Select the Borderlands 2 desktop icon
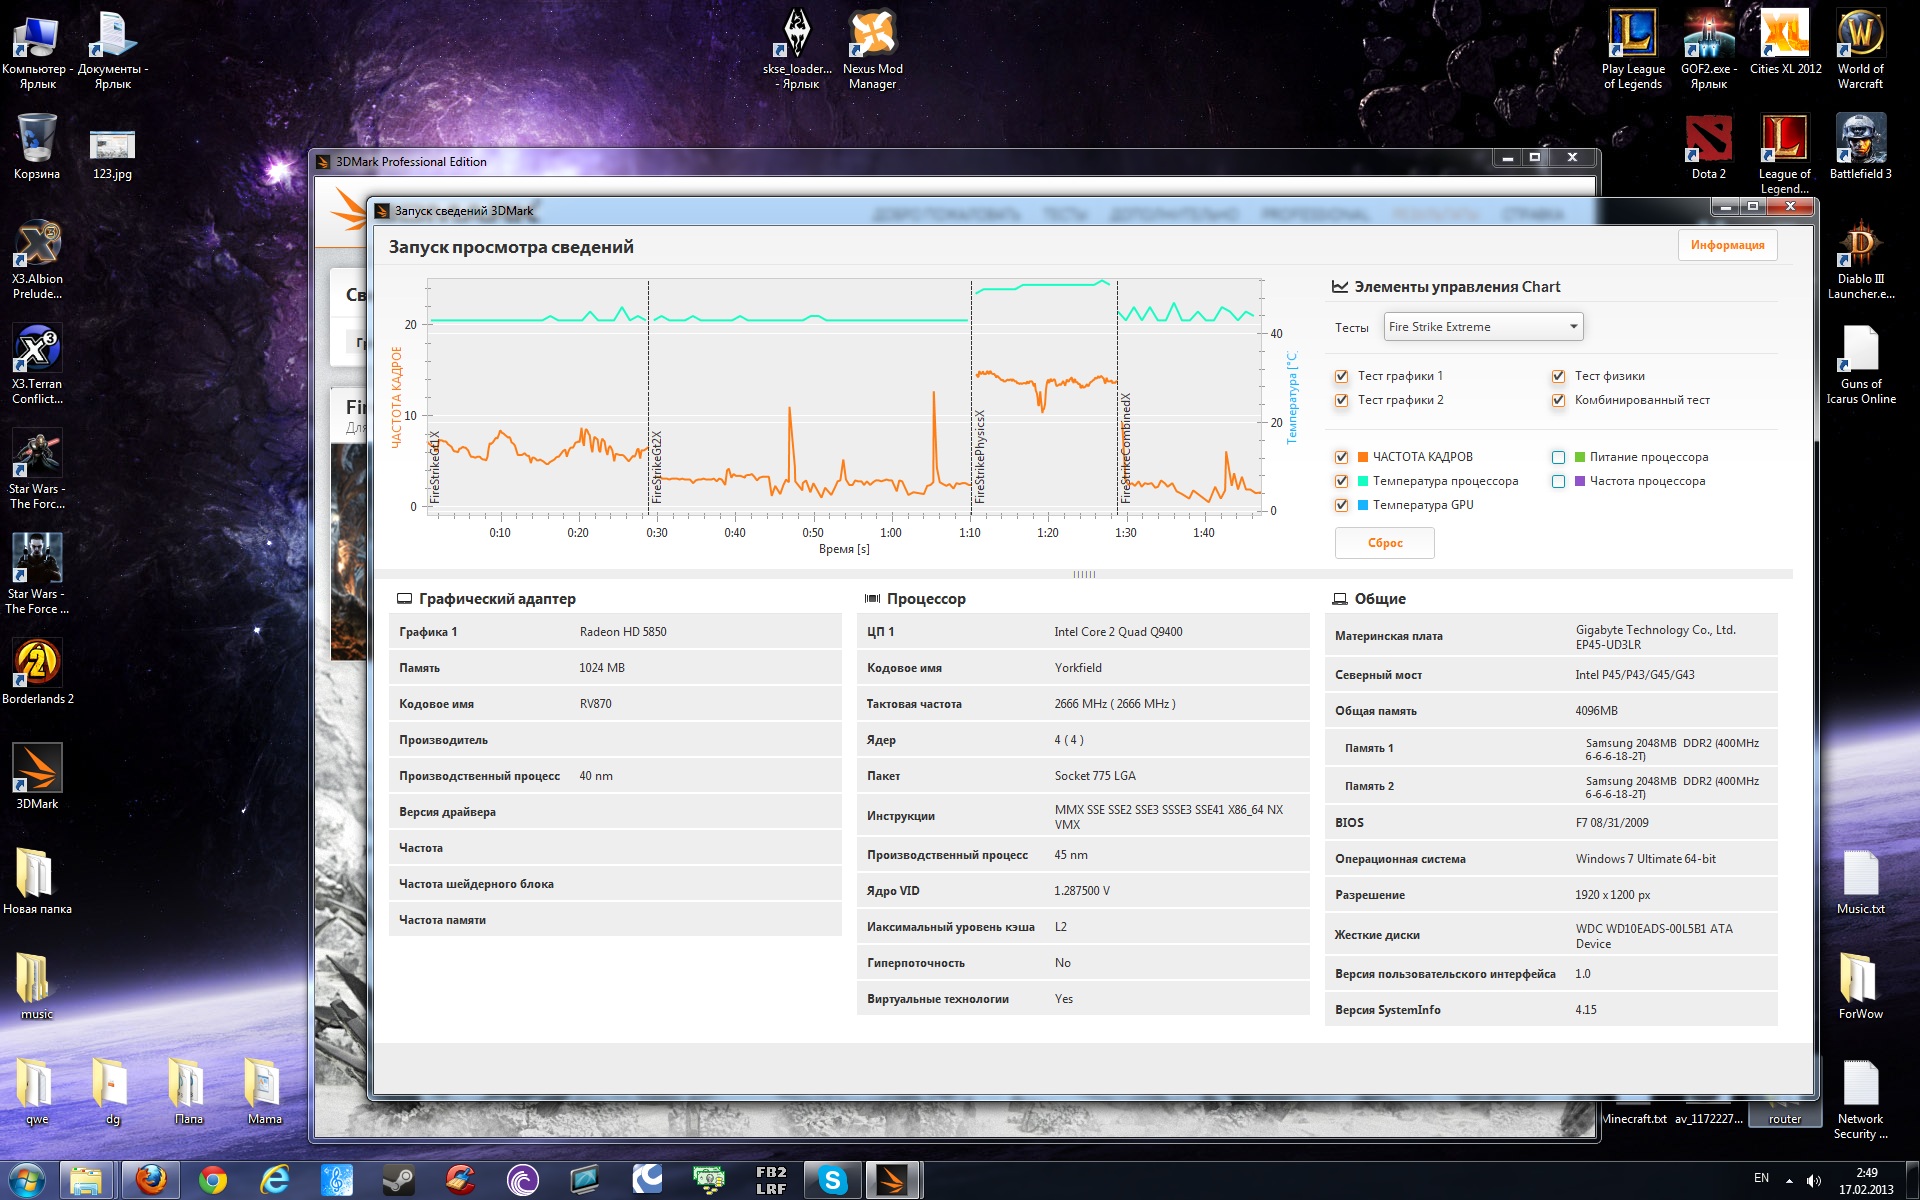 (x=37, y=671)
